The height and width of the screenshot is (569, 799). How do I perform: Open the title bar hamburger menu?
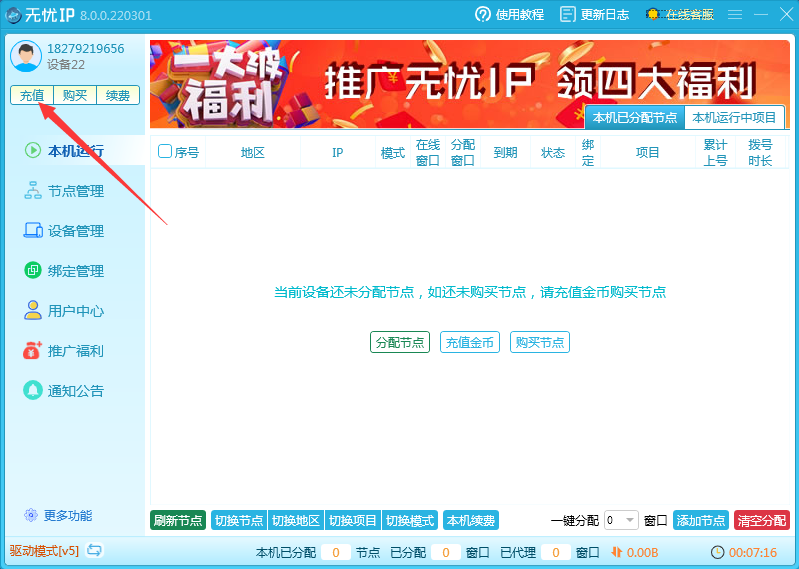[x=734, y=14]
